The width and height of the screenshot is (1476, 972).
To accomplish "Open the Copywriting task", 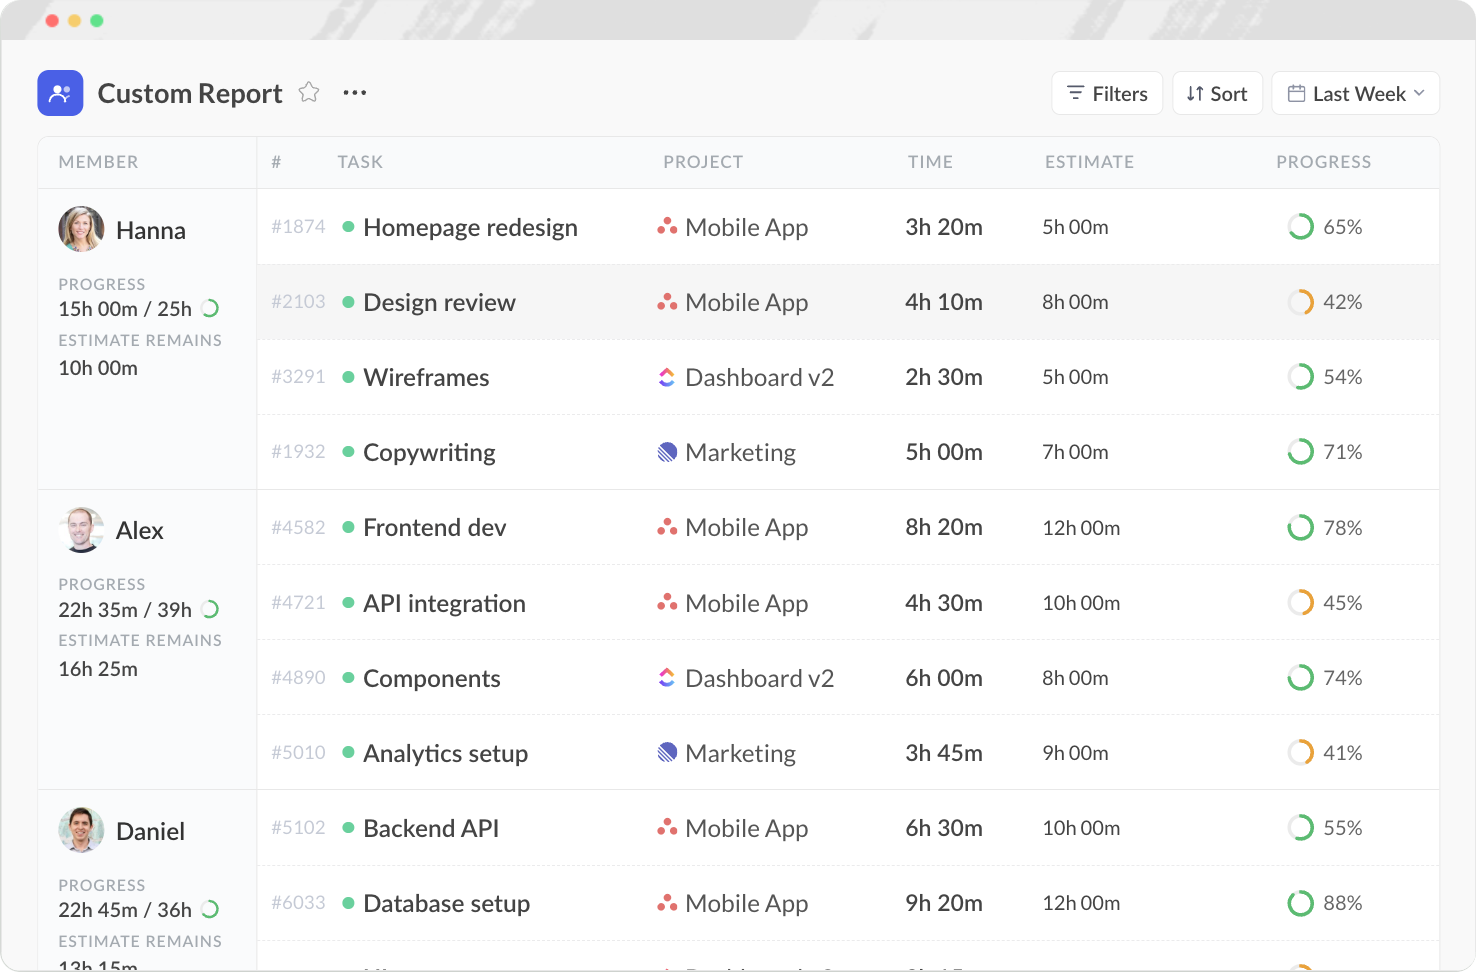I will pyautogui.click(x=429, y=453).
